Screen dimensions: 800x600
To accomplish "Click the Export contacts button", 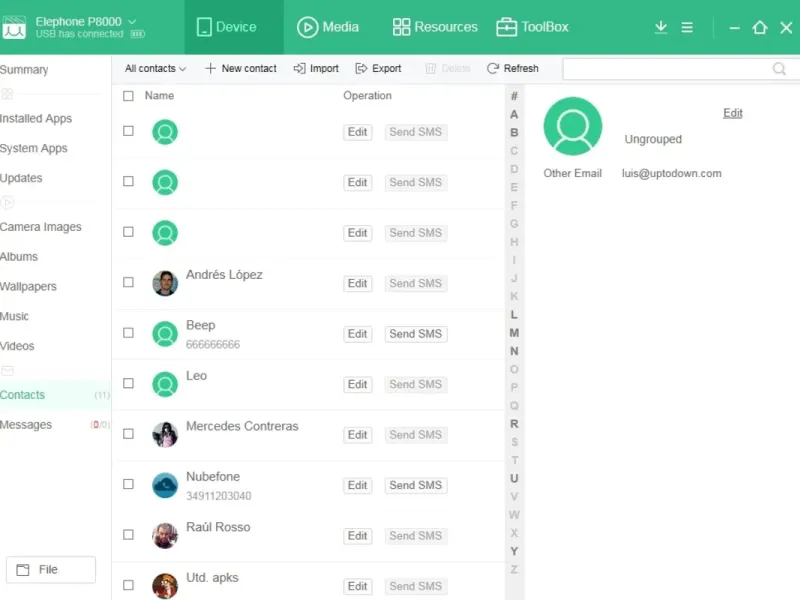I will click(x=378, y=68).
